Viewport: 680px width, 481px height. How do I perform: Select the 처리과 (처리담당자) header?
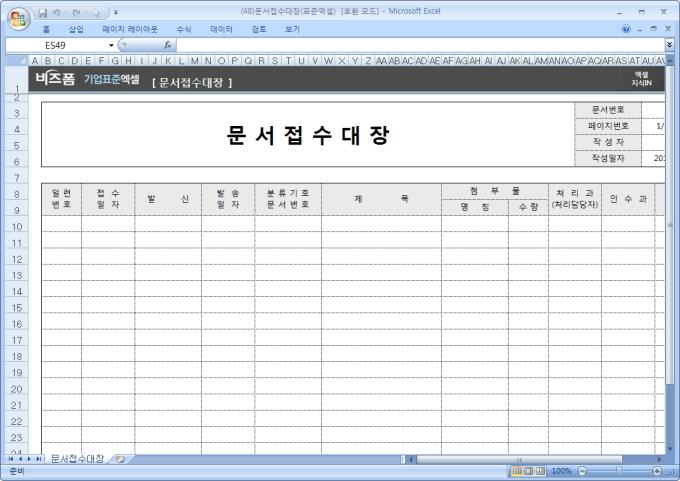[575, 199]
